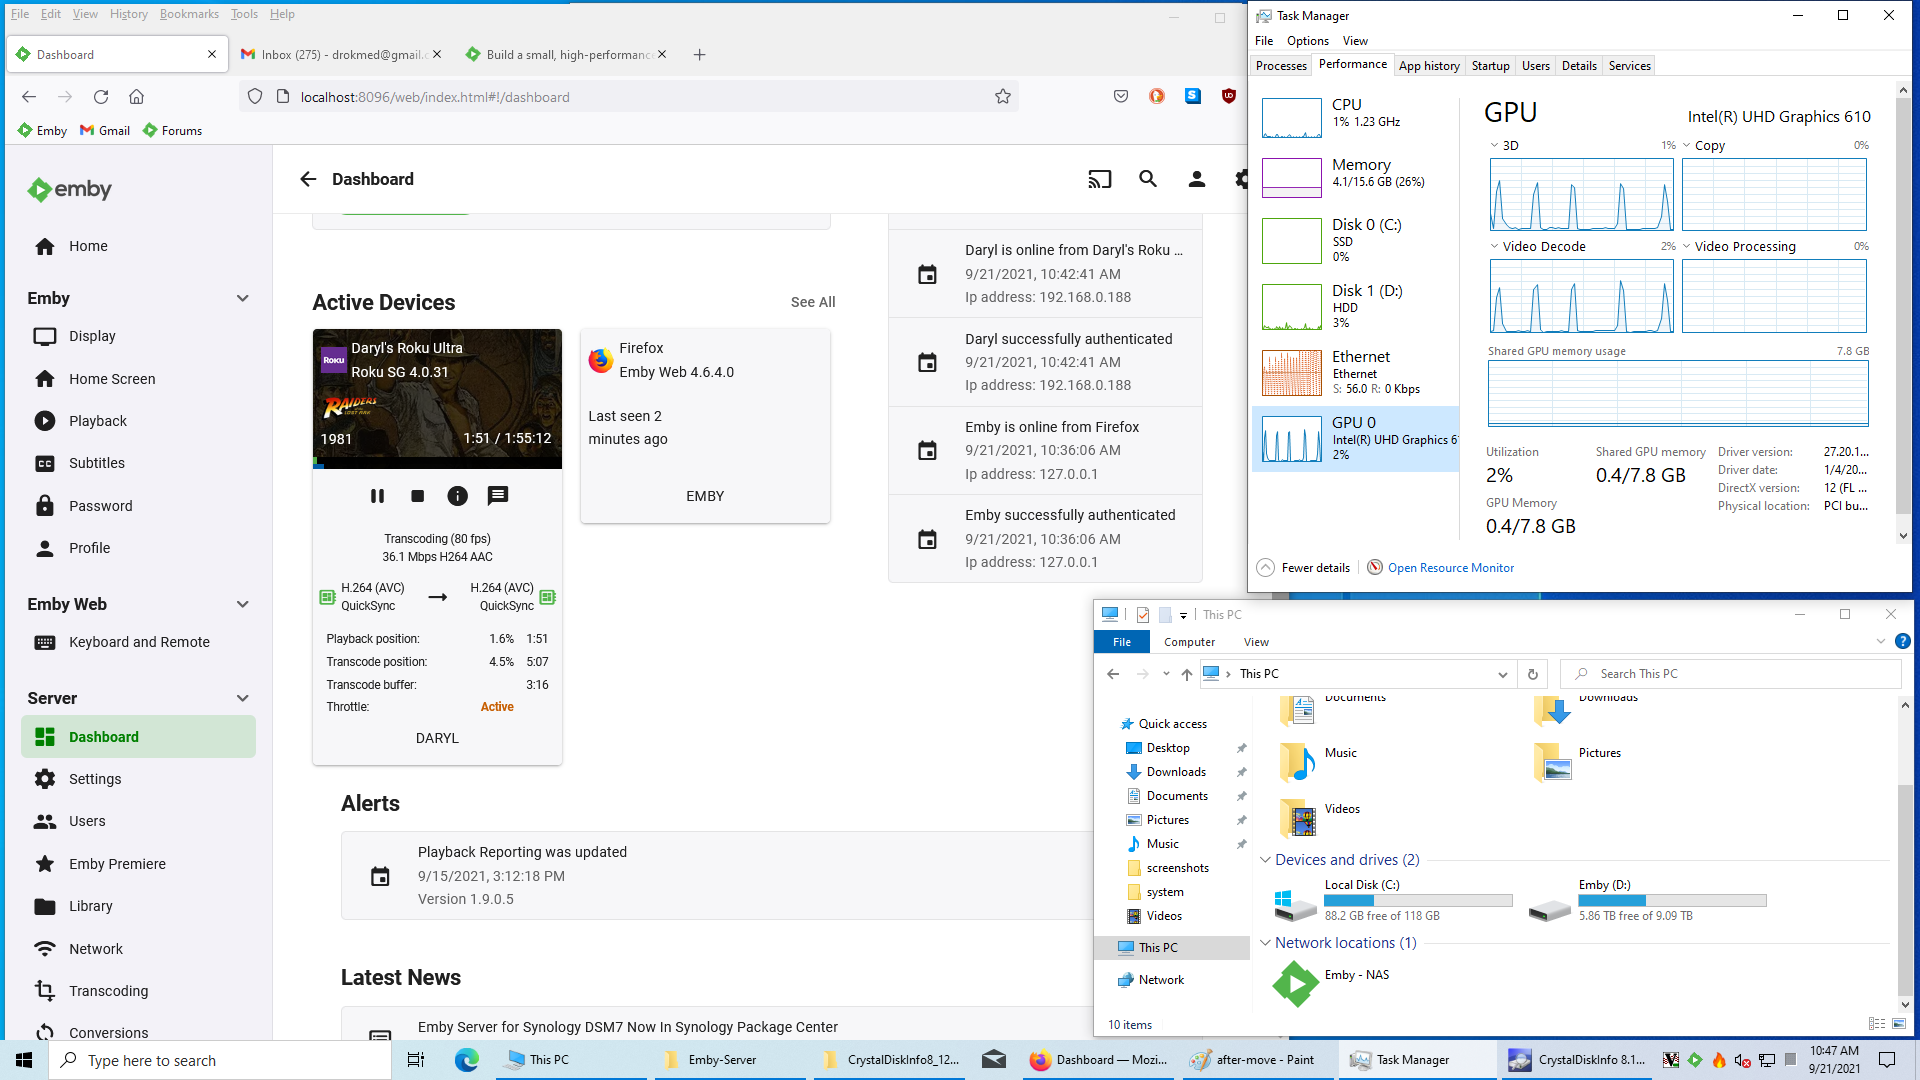Viewport: 1920px width, 1080px height.
Task: Collapse the Devices and drives group
Action: [x=1265, y=860]
